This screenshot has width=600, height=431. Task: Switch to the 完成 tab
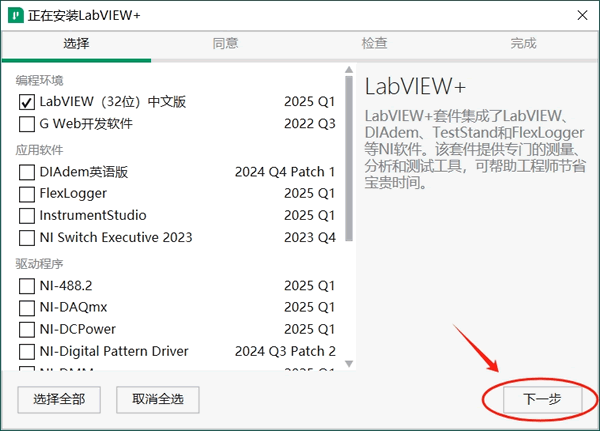coord(523,43)
